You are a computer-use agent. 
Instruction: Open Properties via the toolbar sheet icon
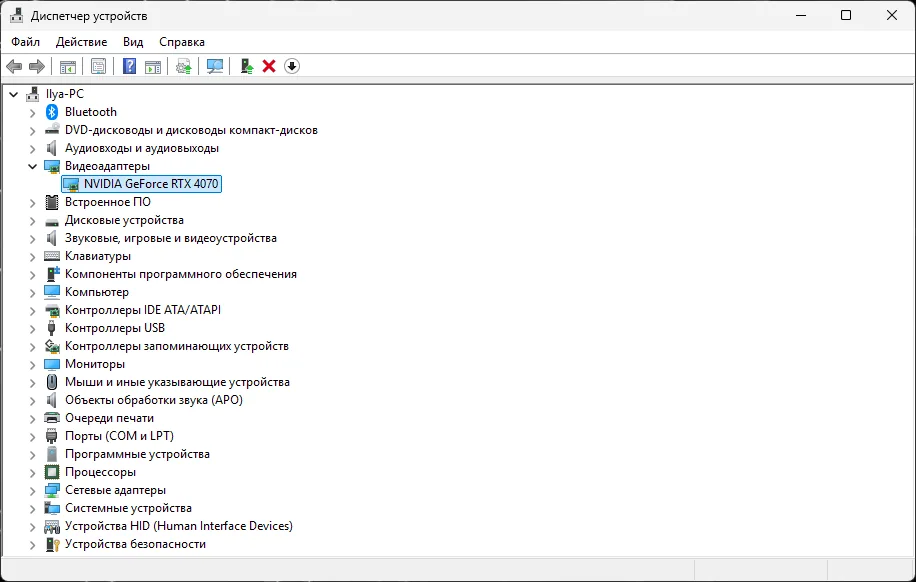[99, 66]
